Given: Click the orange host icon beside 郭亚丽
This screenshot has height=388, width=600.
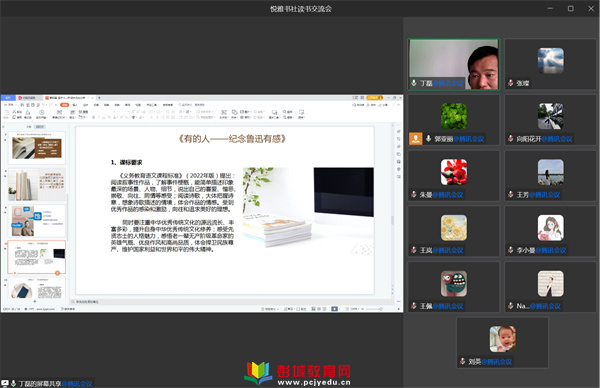Looking at the screenshot, I should (416, 139).
